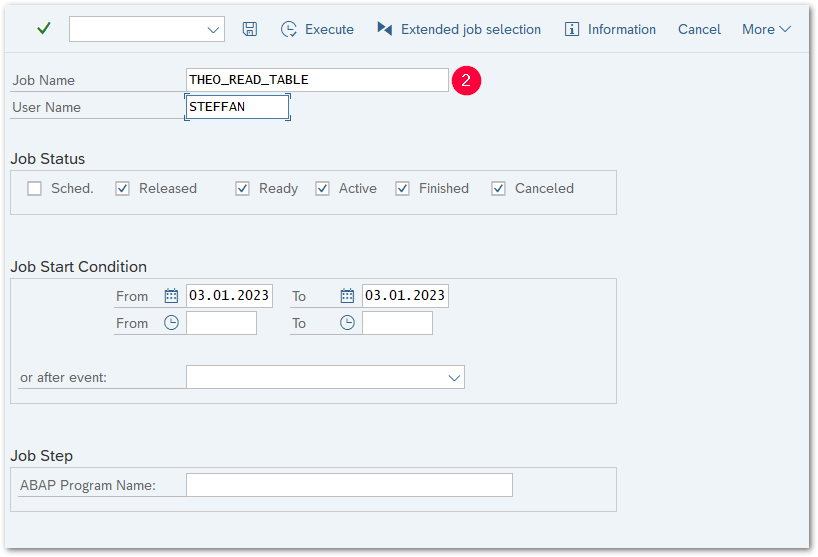Click clock icon for From time

171,323
